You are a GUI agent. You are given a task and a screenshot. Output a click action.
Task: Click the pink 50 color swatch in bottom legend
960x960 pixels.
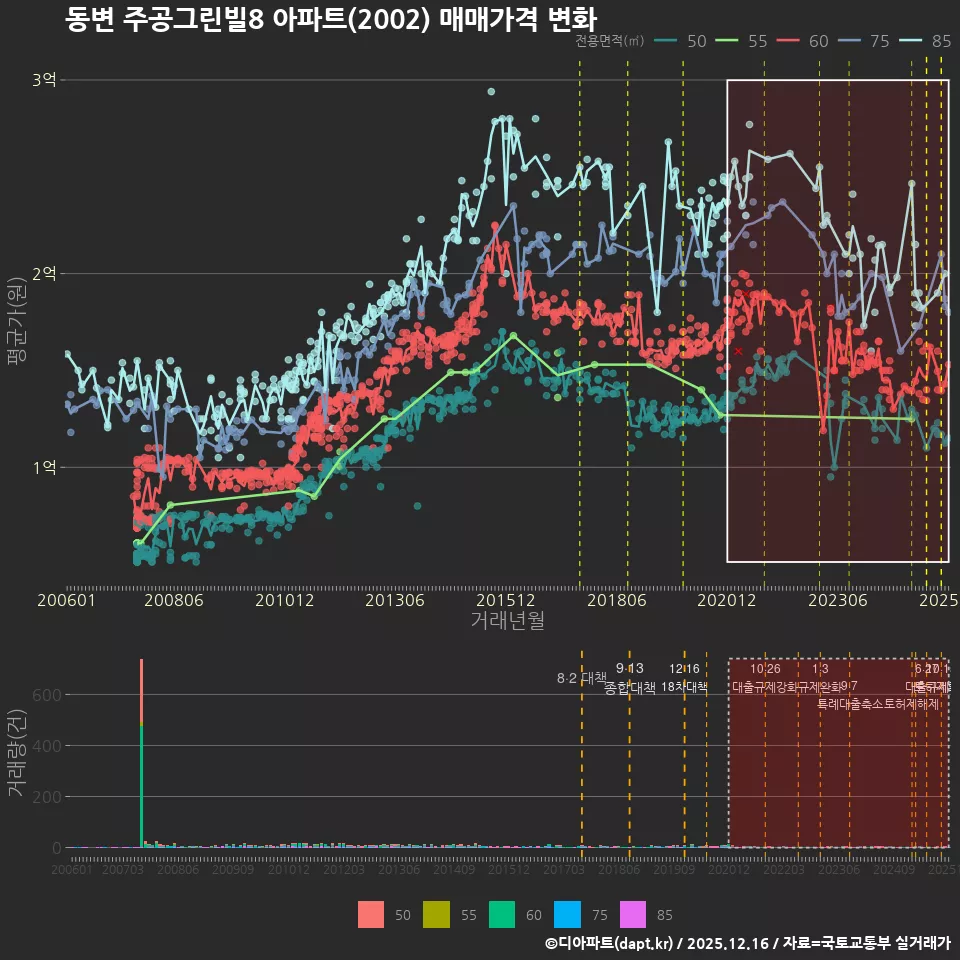pyautogui.click(x=370, y=915)
